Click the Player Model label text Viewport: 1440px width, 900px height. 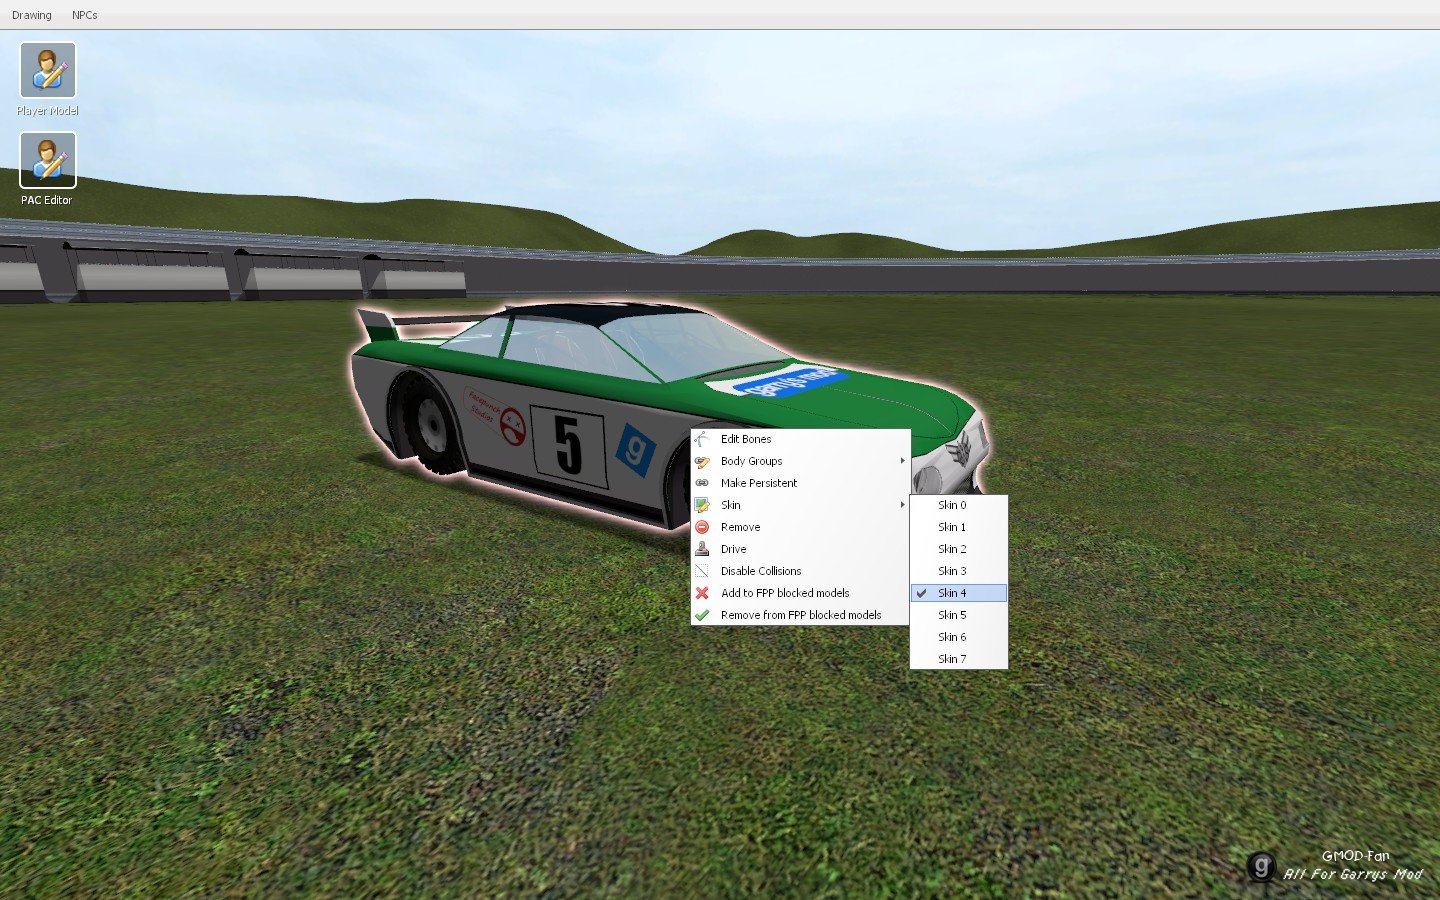pos(48,111)
